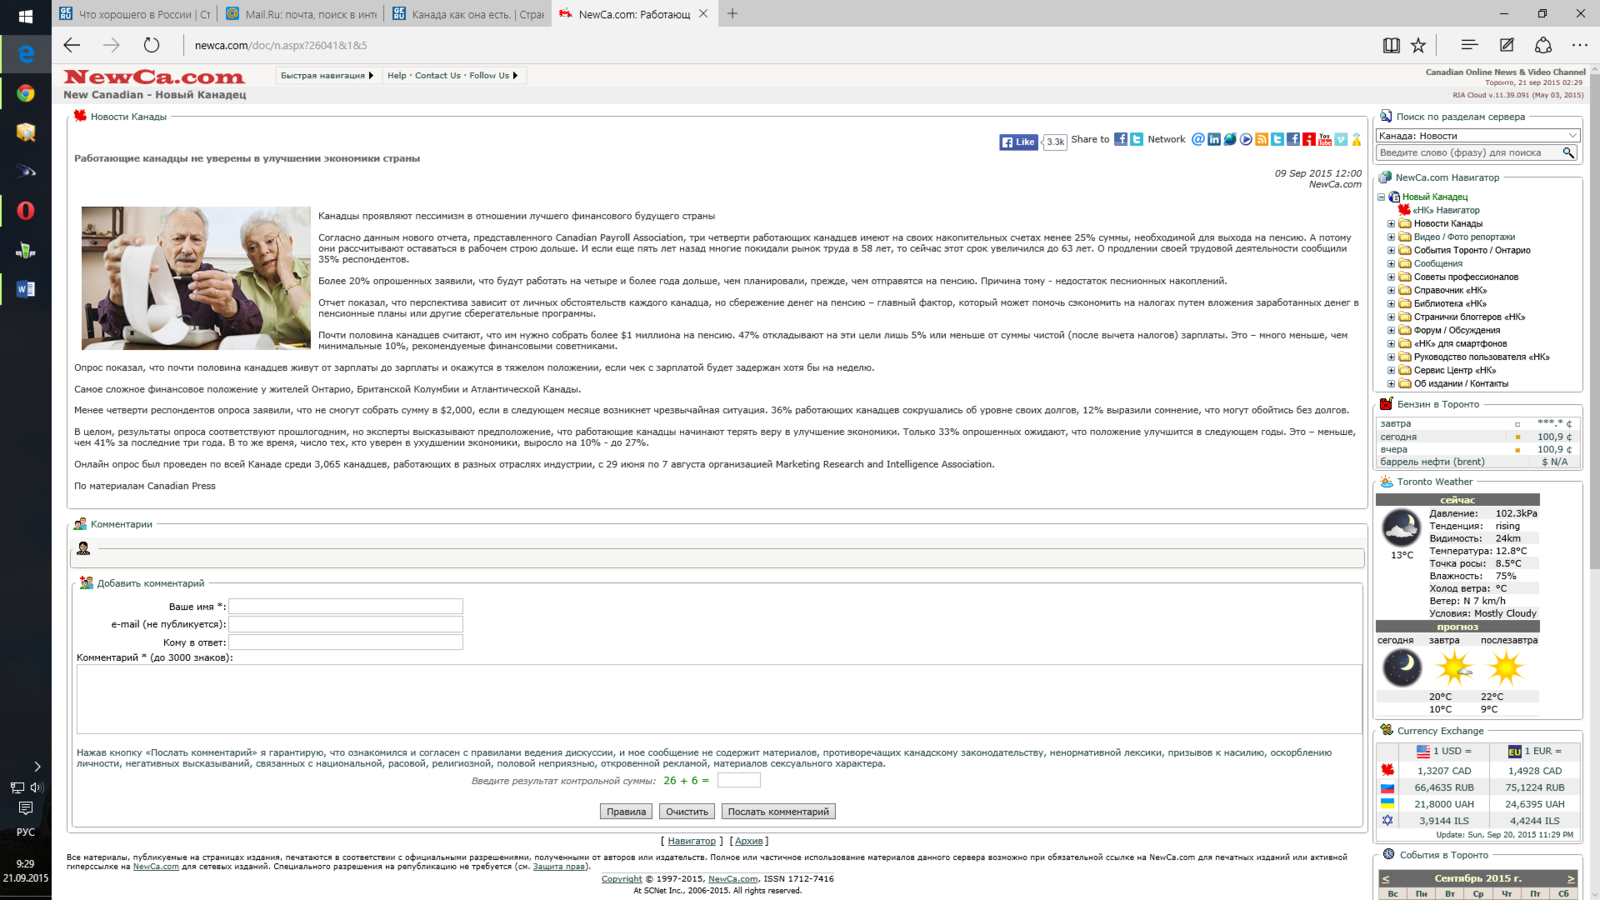The image size is (1600, 900).
Task: Click the Vimeo network icon
Action: [x=1341, y=139]
